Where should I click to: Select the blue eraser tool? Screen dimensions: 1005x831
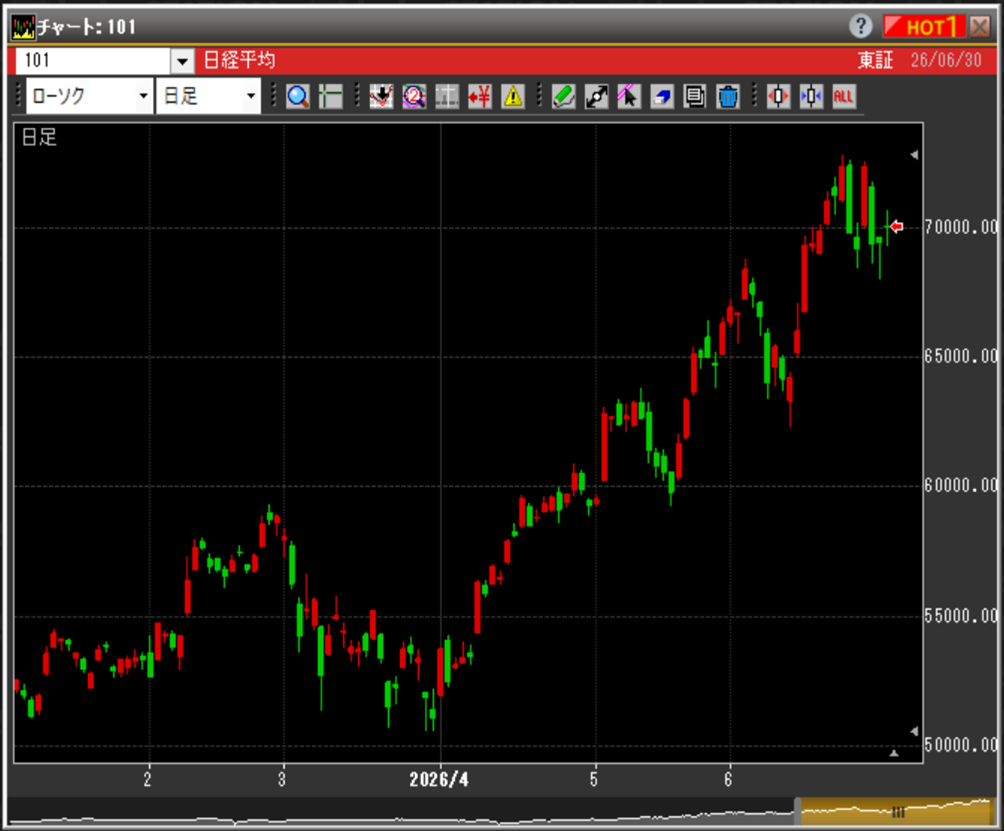point(661,97)
